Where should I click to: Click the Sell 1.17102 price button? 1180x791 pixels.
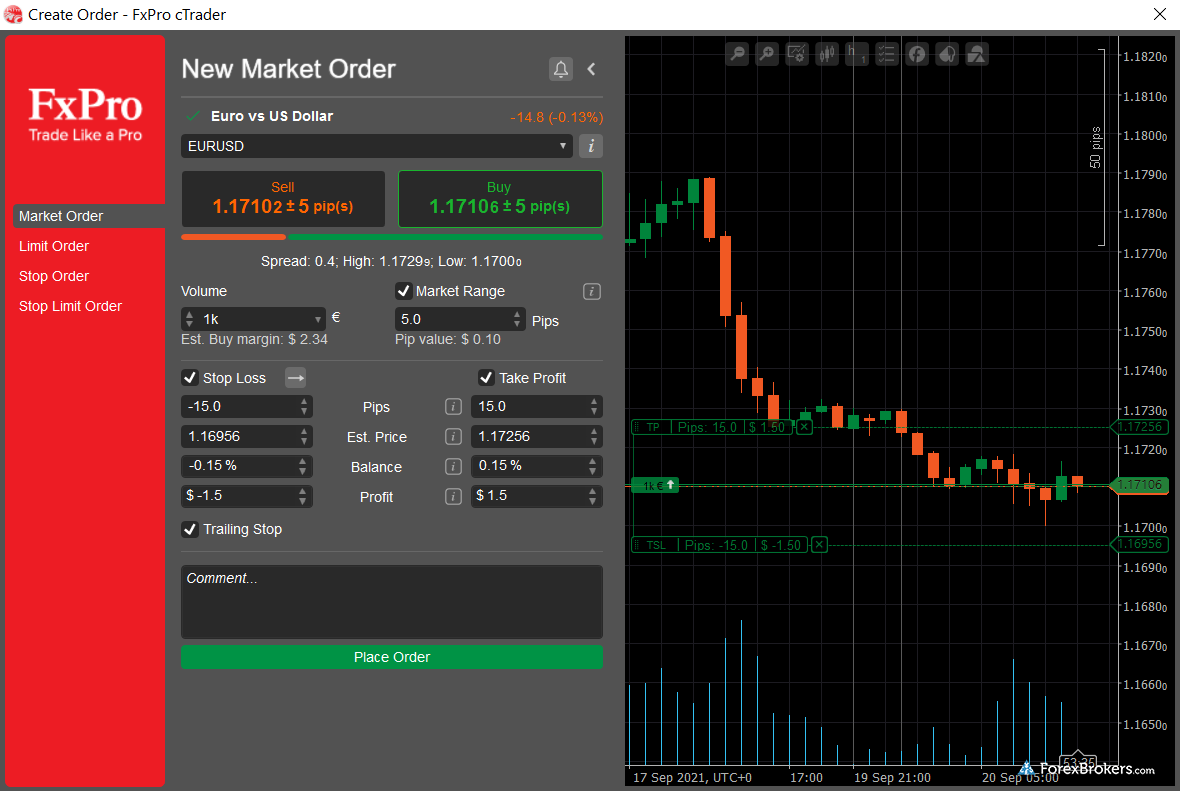pyautogui.click(x=283, y=199)
